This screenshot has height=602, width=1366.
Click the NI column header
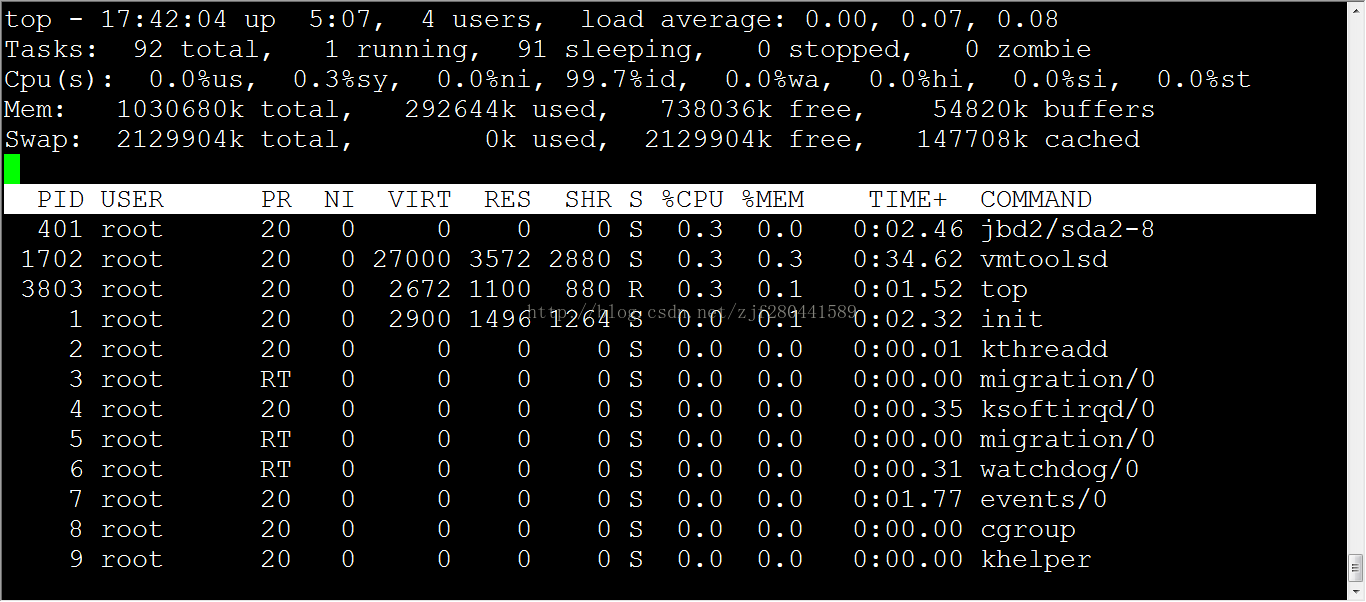click(340, 199)
